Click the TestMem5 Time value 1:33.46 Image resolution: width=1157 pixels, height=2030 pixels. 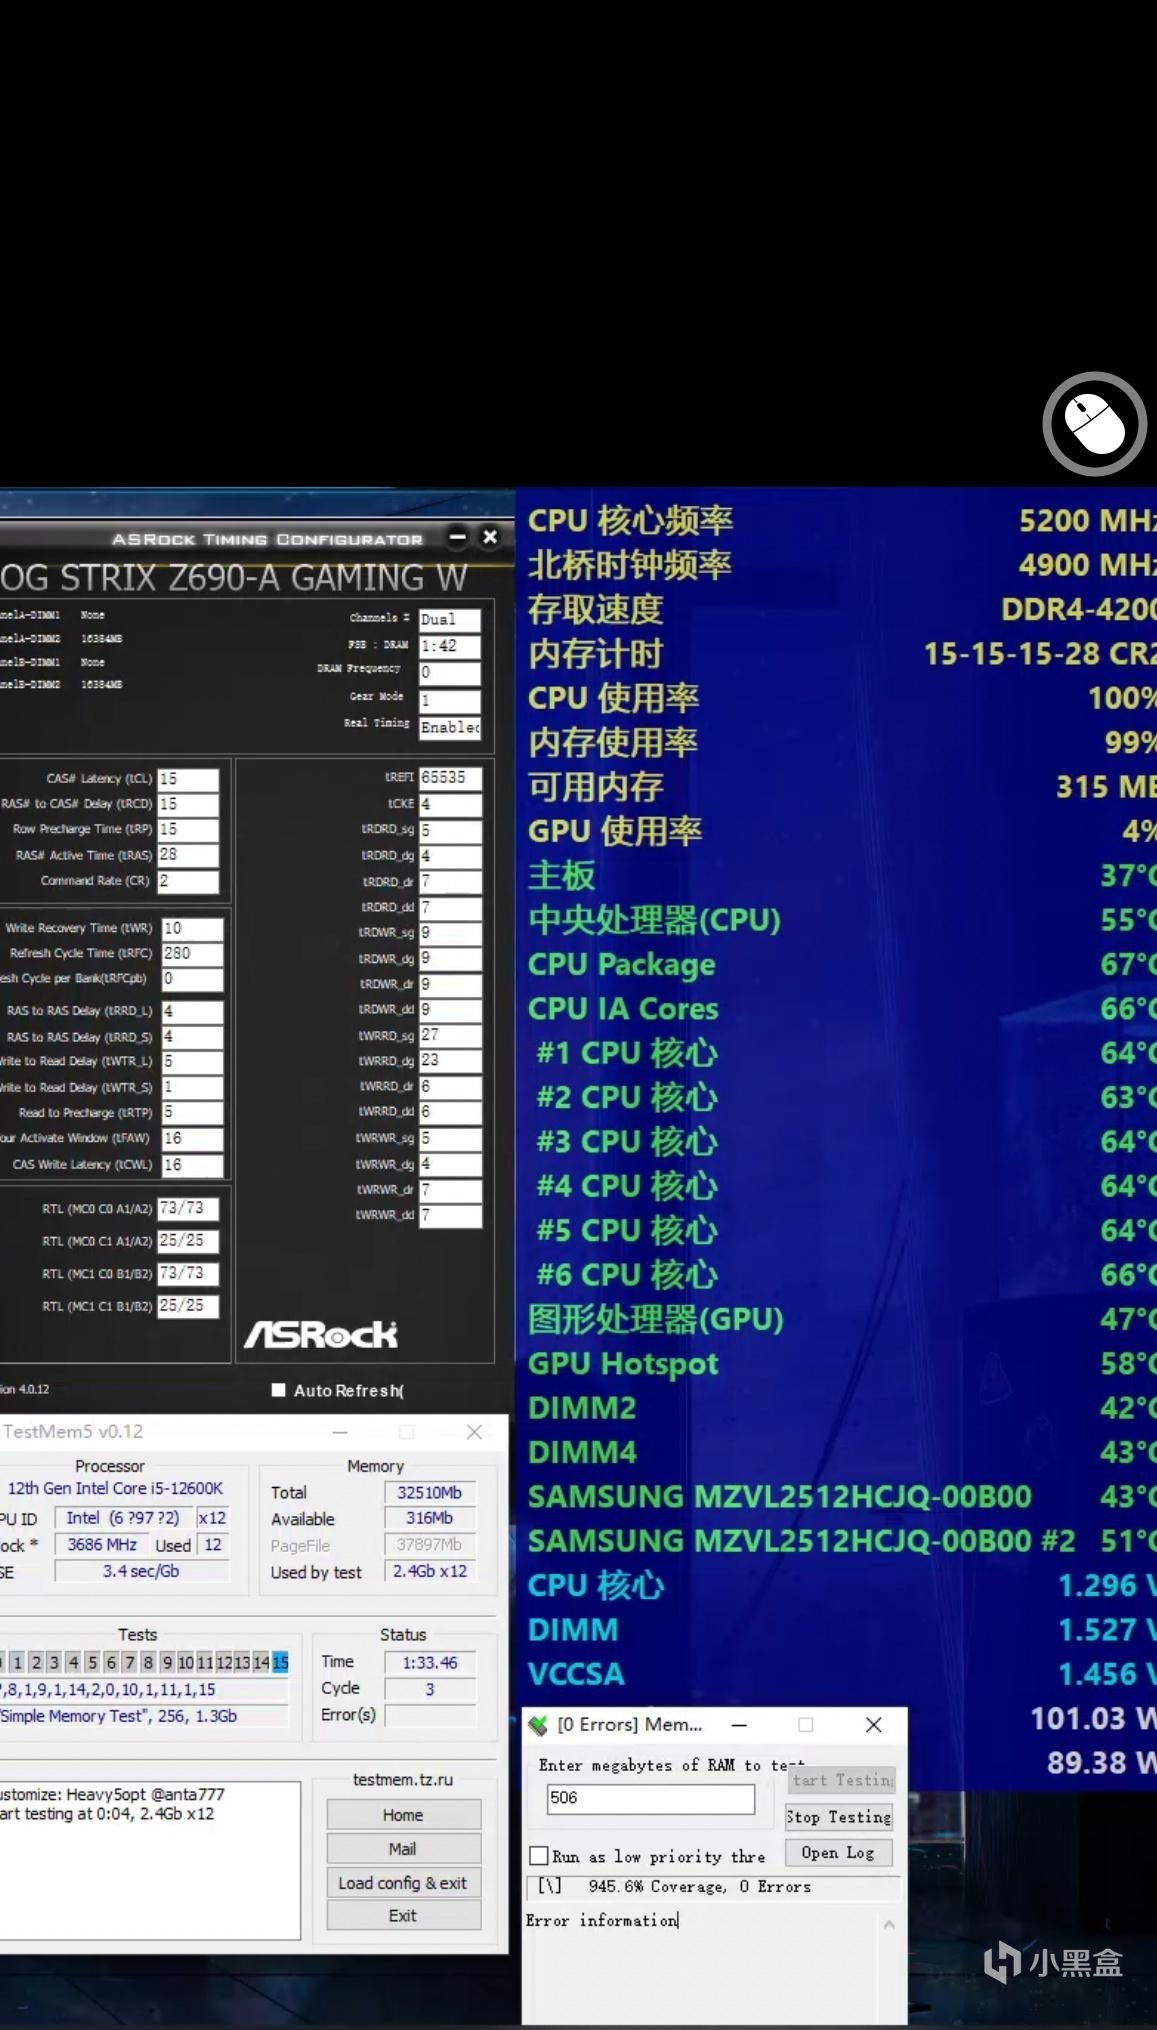click(x=429, y=1662)
